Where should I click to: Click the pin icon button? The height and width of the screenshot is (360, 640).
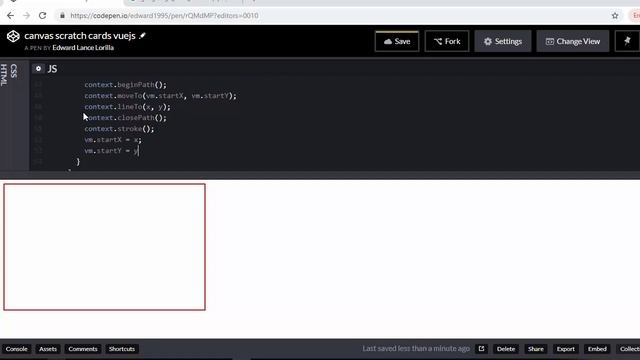(627, 41)
